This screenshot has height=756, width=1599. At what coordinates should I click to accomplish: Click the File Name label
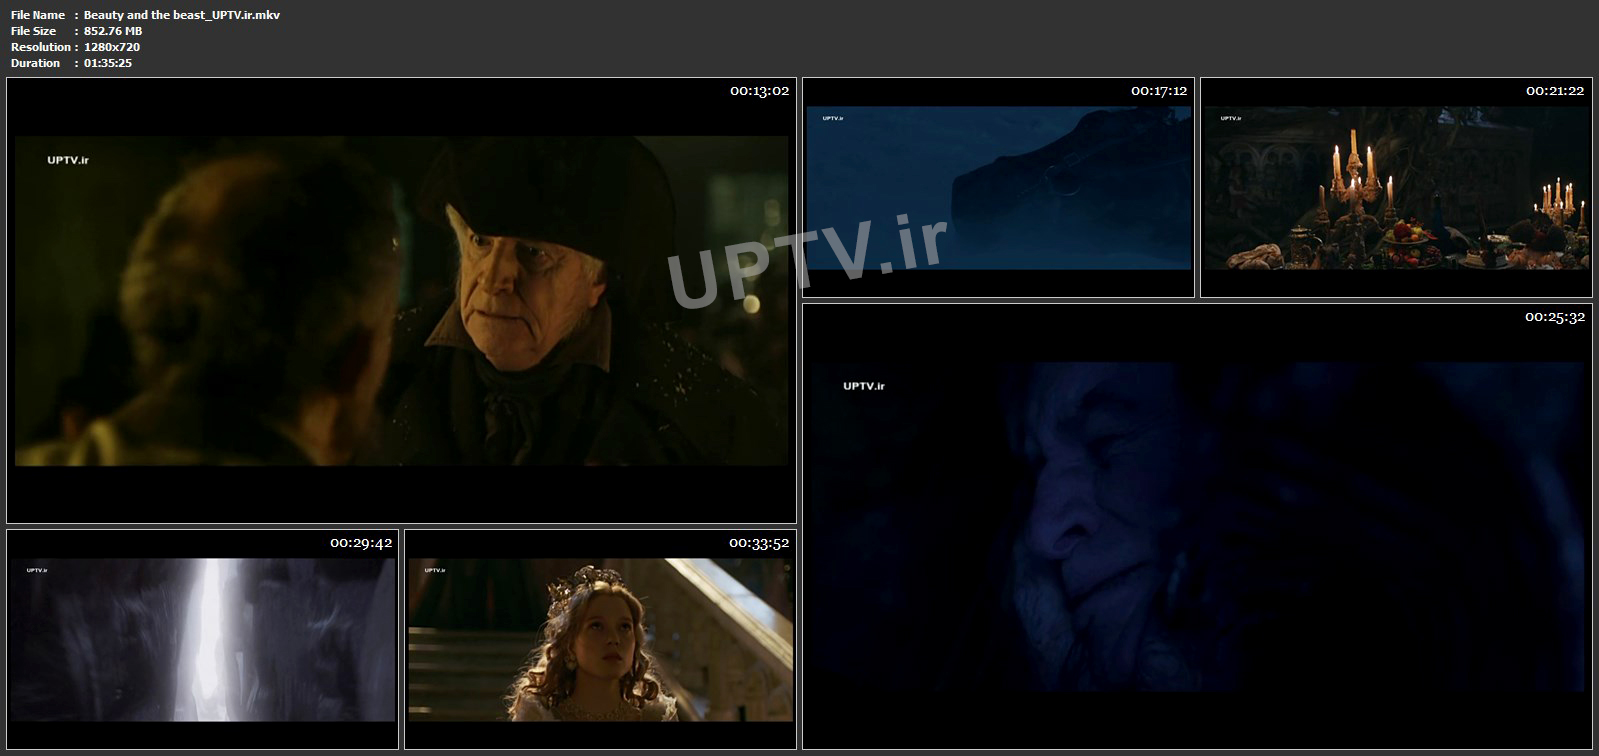pyautogui.click(x=38, y=15)
